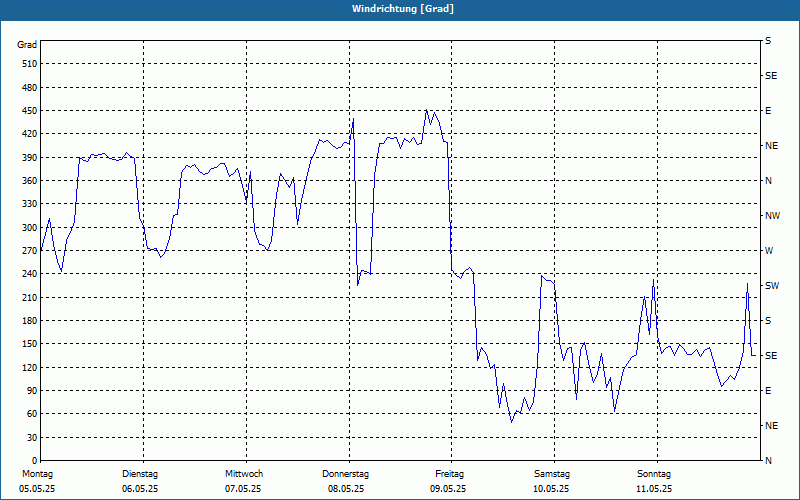Viewport: 800px width, 500px height.
Task: Select the date 09.05.25
Action: click(x=448, y=489)
